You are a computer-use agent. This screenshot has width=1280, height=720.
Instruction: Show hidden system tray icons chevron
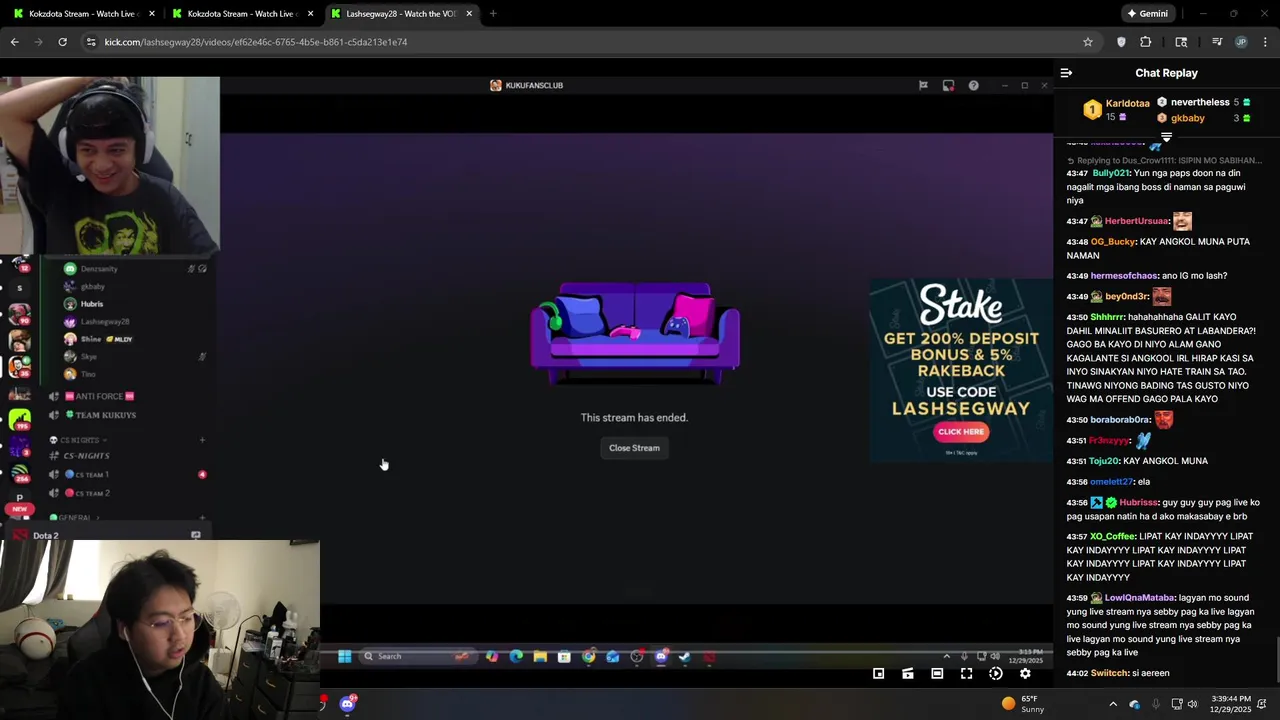click(1113, 704)
